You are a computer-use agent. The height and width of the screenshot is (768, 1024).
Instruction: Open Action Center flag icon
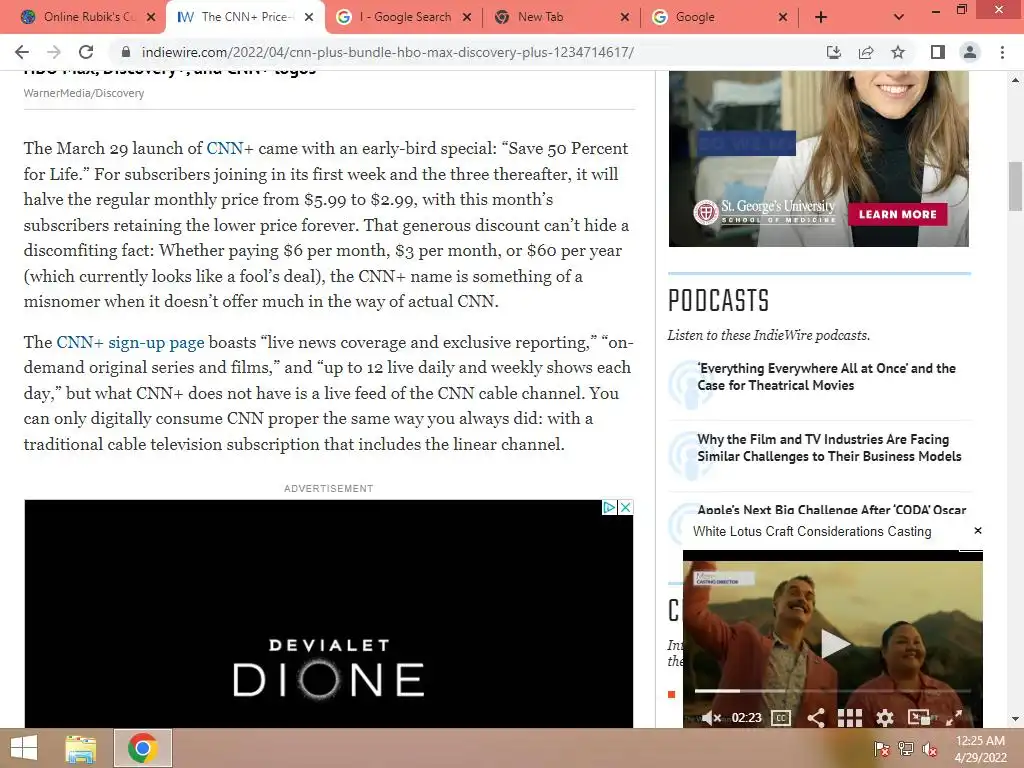coord(881,749)
